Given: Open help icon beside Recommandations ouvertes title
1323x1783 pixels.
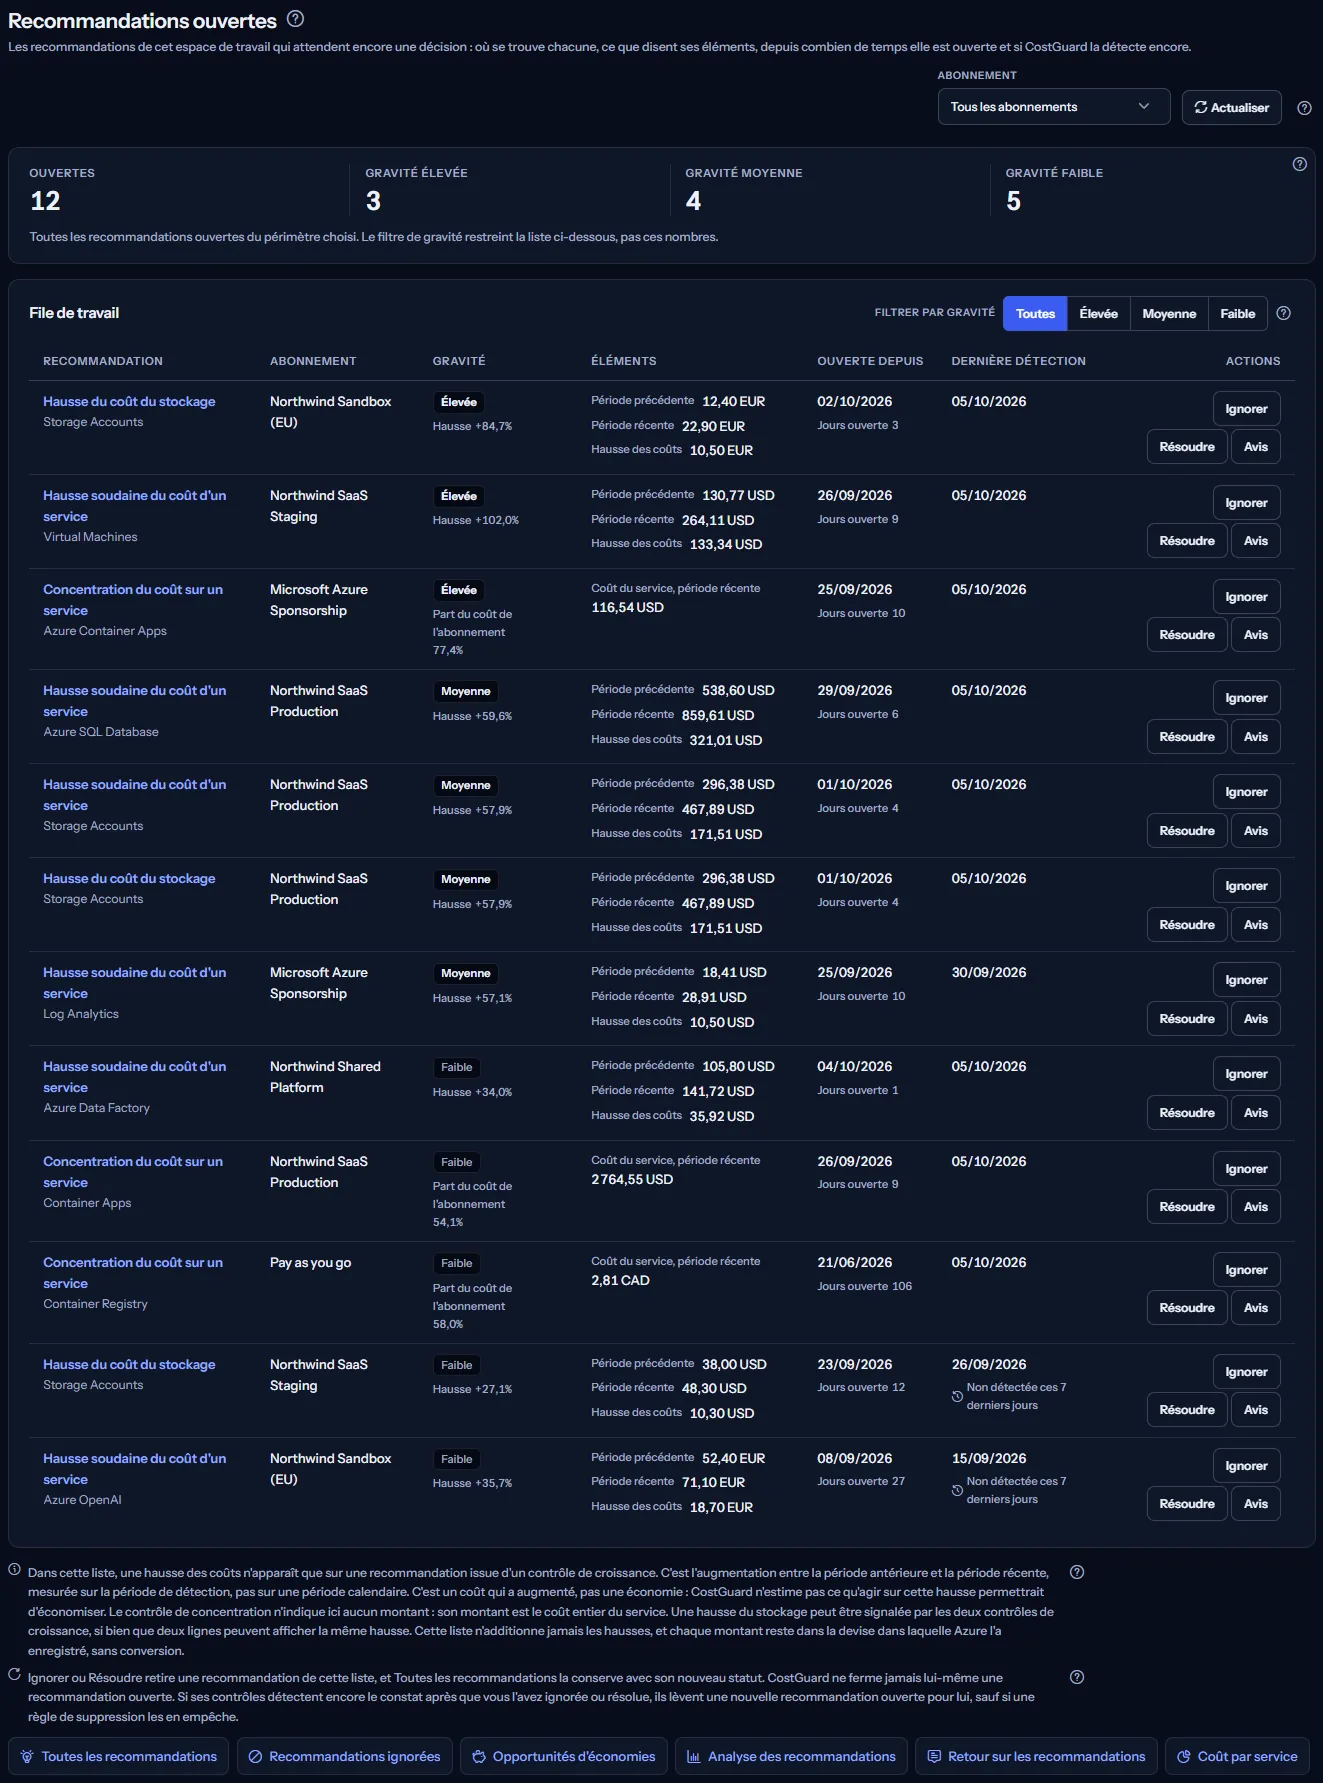Looking at the screenshot, I should pos(295,18).
